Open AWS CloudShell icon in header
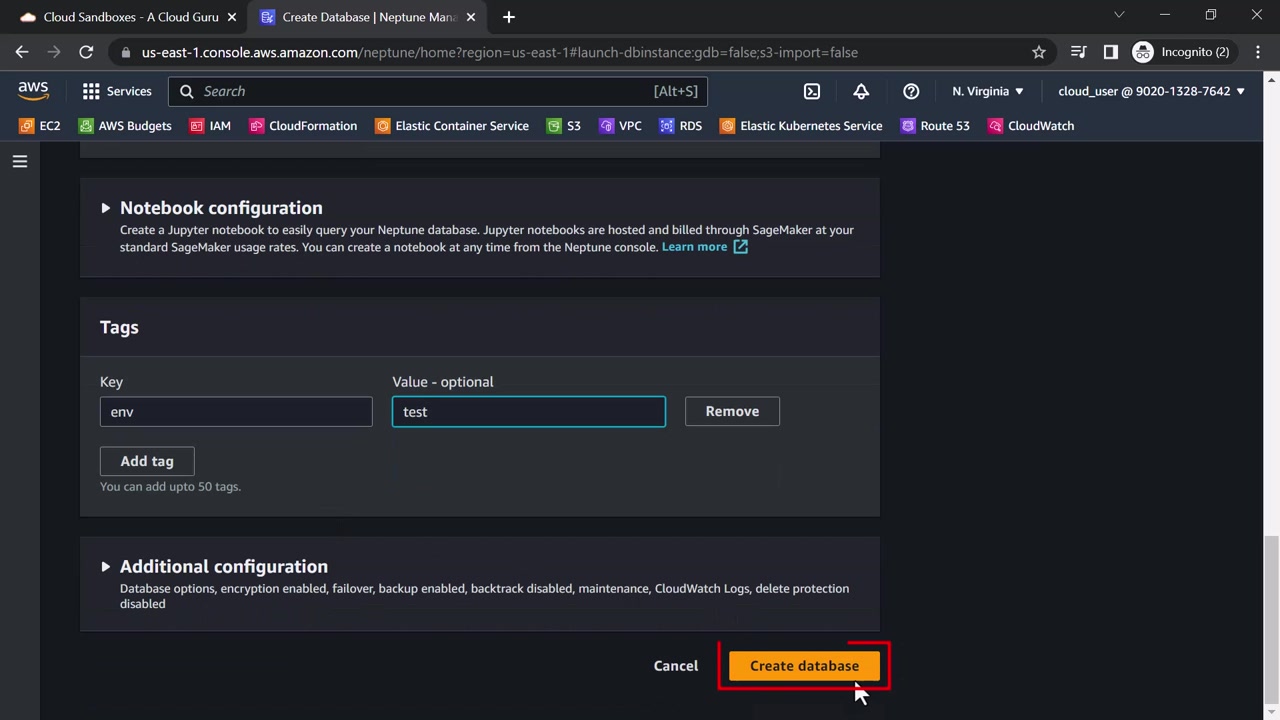Image resolution: width=1280 pixels, height=720 pixels. click(812, 91)
